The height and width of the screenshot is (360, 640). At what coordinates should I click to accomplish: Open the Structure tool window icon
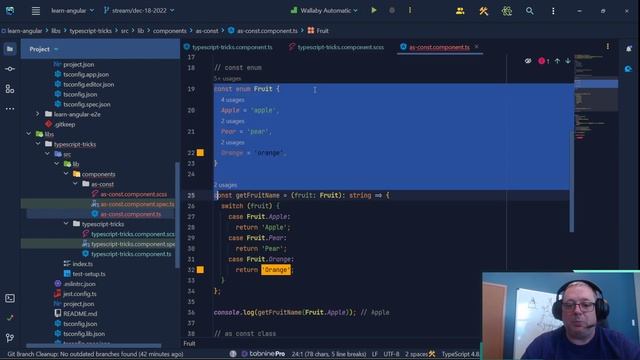(10, 89)
